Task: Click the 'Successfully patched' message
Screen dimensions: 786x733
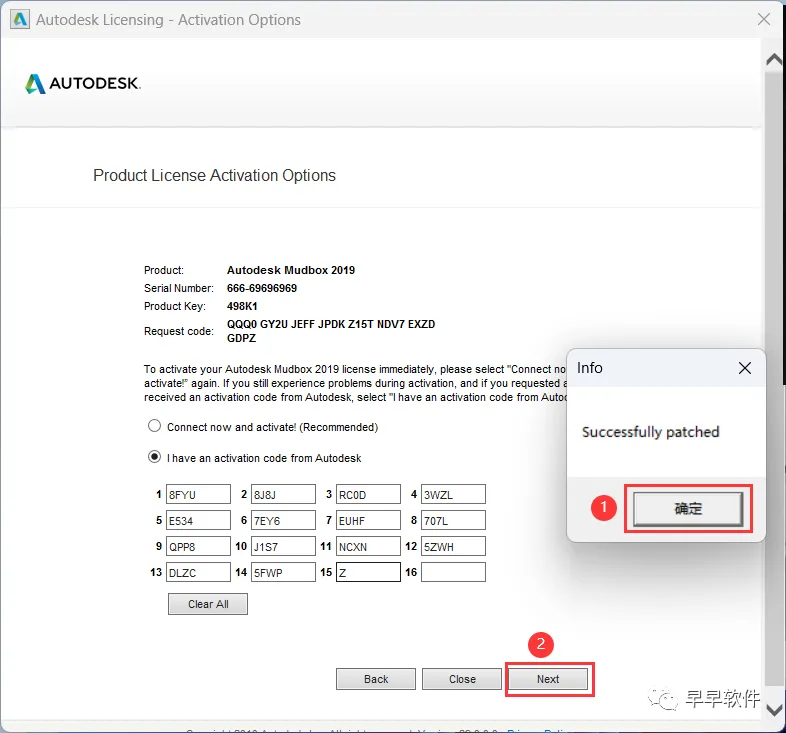Action: coord(650,432)
